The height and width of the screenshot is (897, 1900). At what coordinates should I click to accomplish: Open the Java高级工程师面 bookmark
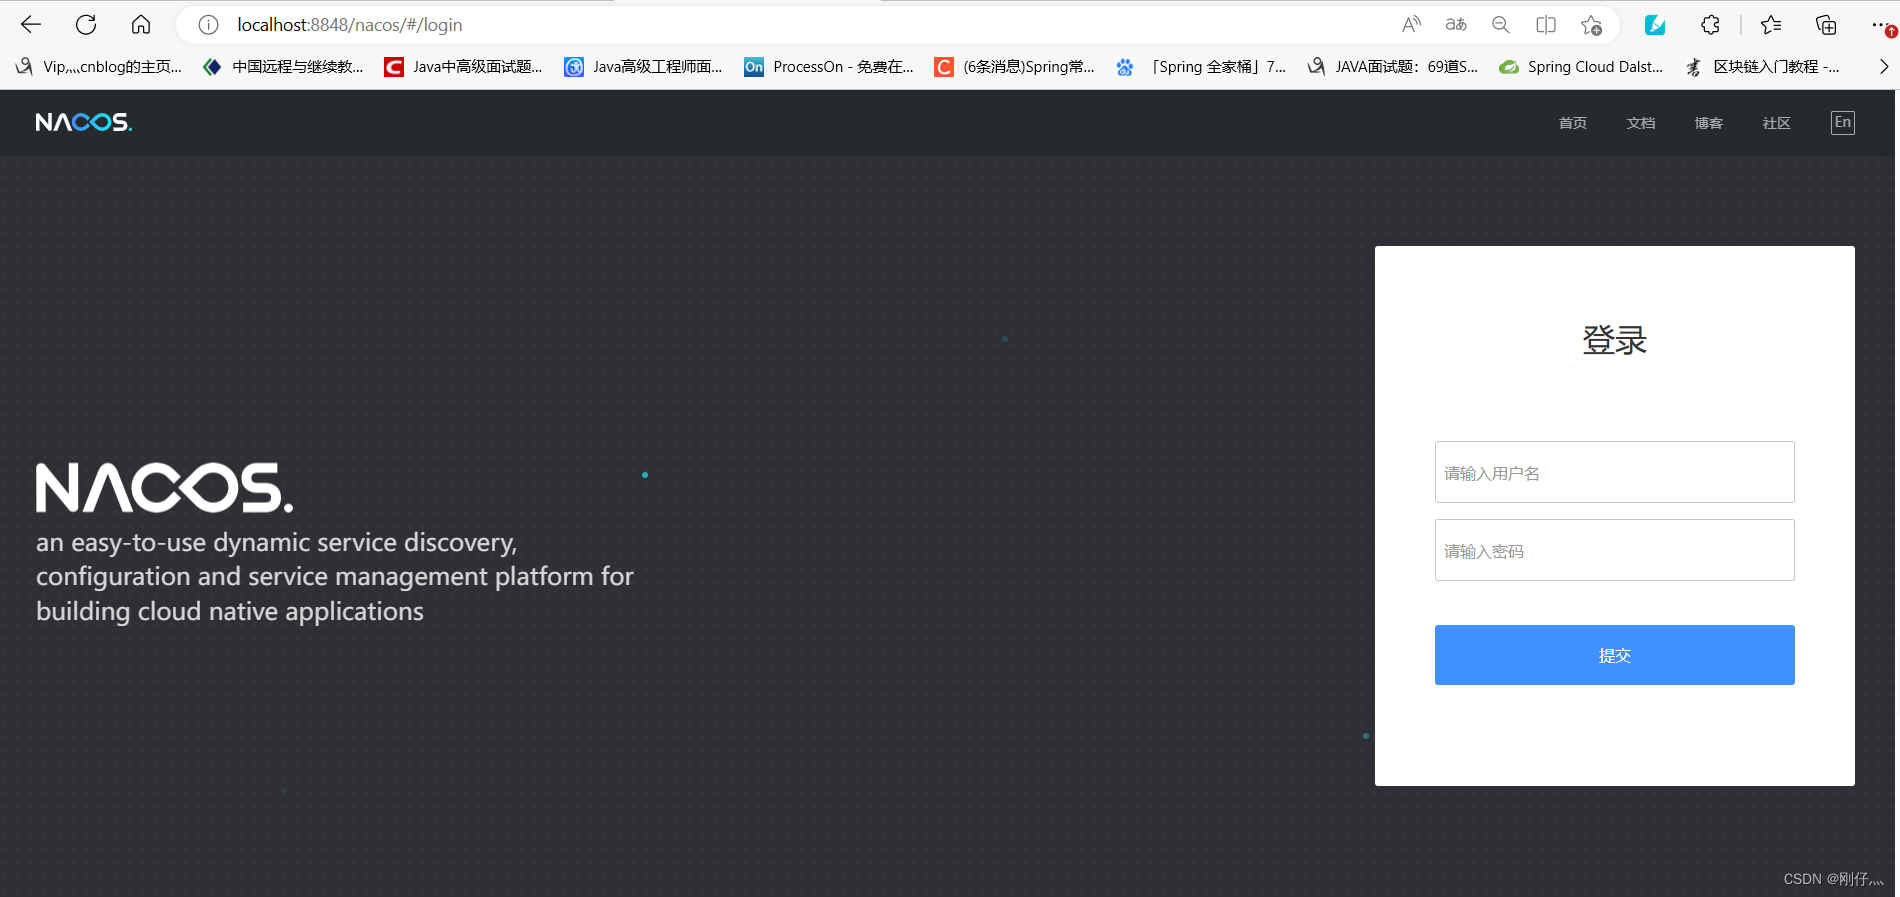click(x=644, y=67)
